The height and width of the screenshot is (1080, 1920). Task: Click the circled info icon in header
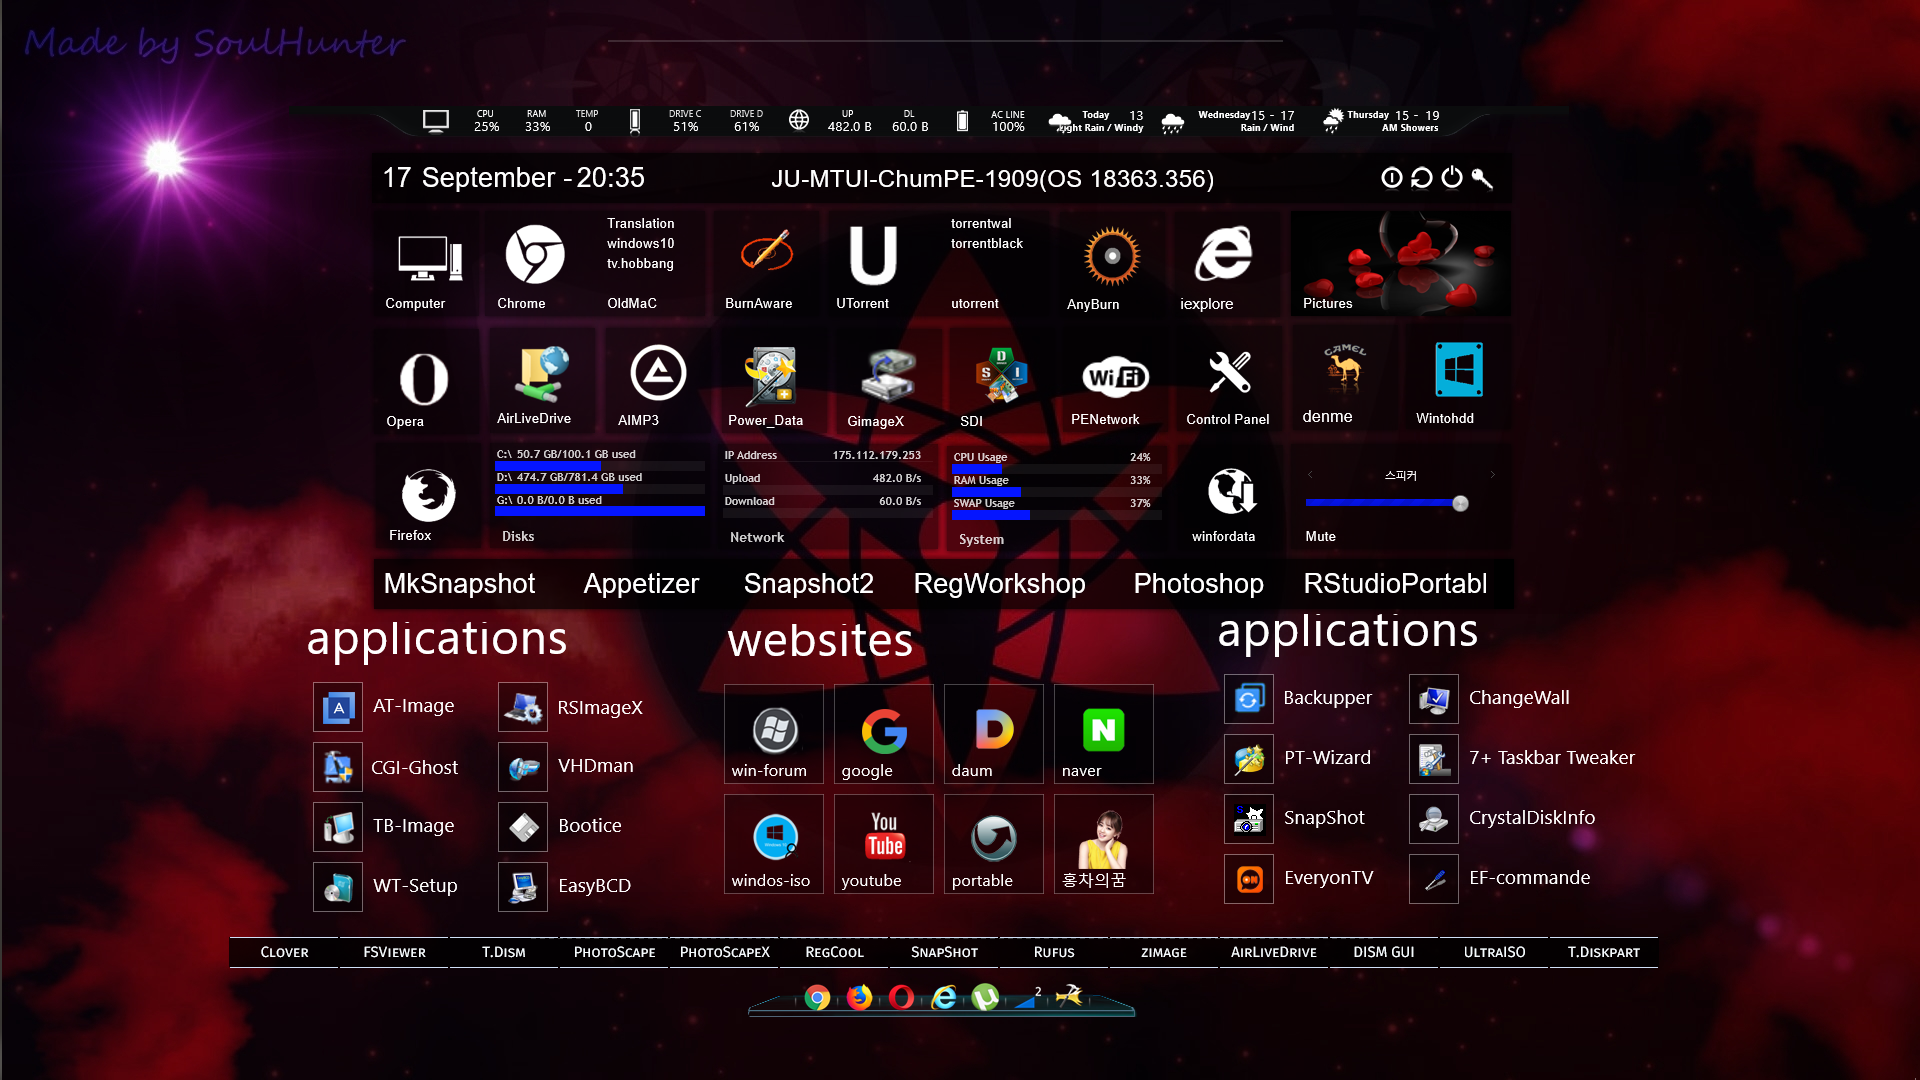1391,177
